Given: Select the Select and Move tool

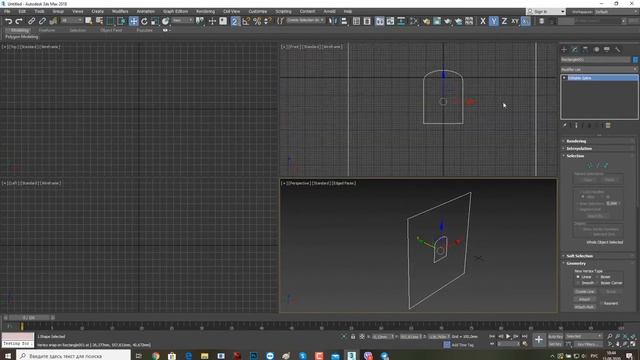Looking at the screenshot, I should point(133,21).
